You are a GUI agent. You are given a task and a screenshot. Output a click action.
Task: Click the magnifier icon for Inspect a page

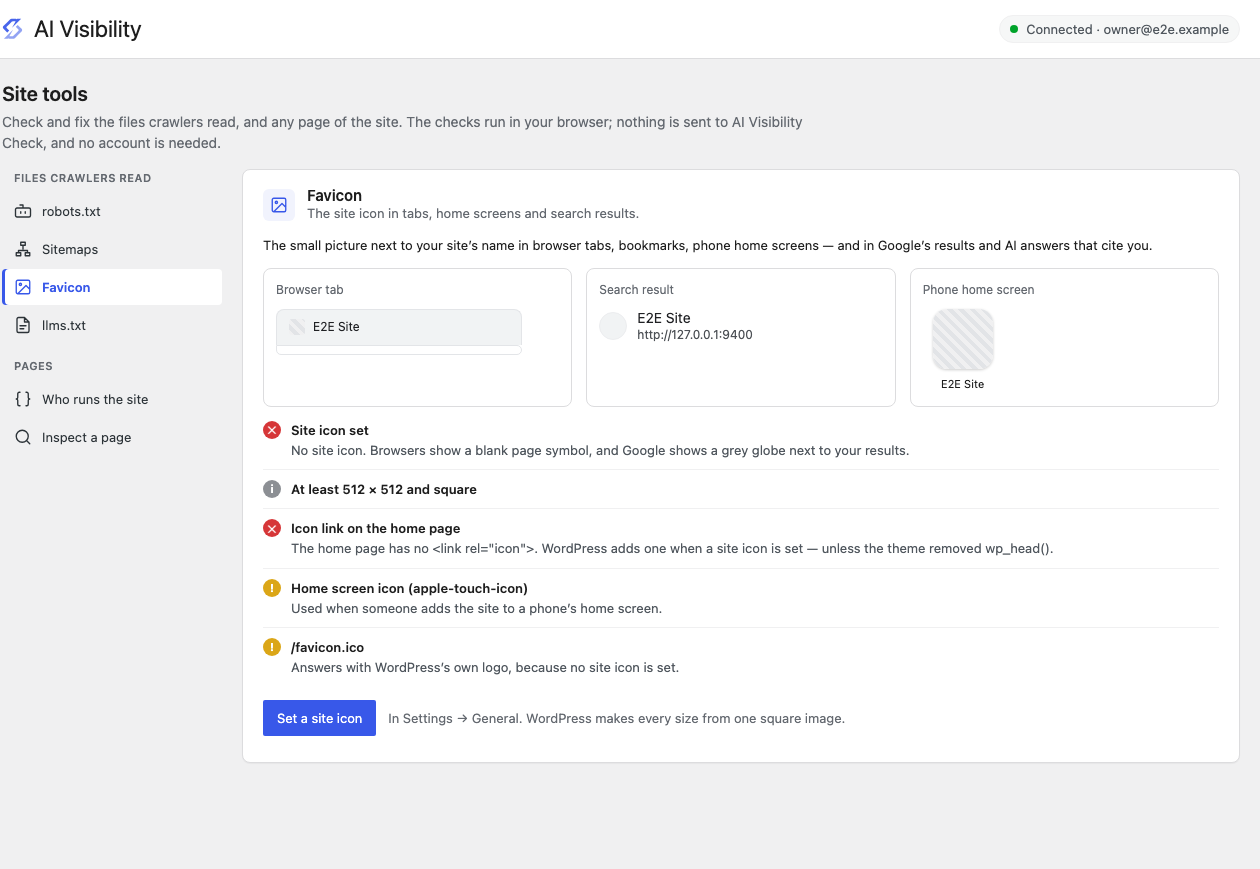(23, 438)
